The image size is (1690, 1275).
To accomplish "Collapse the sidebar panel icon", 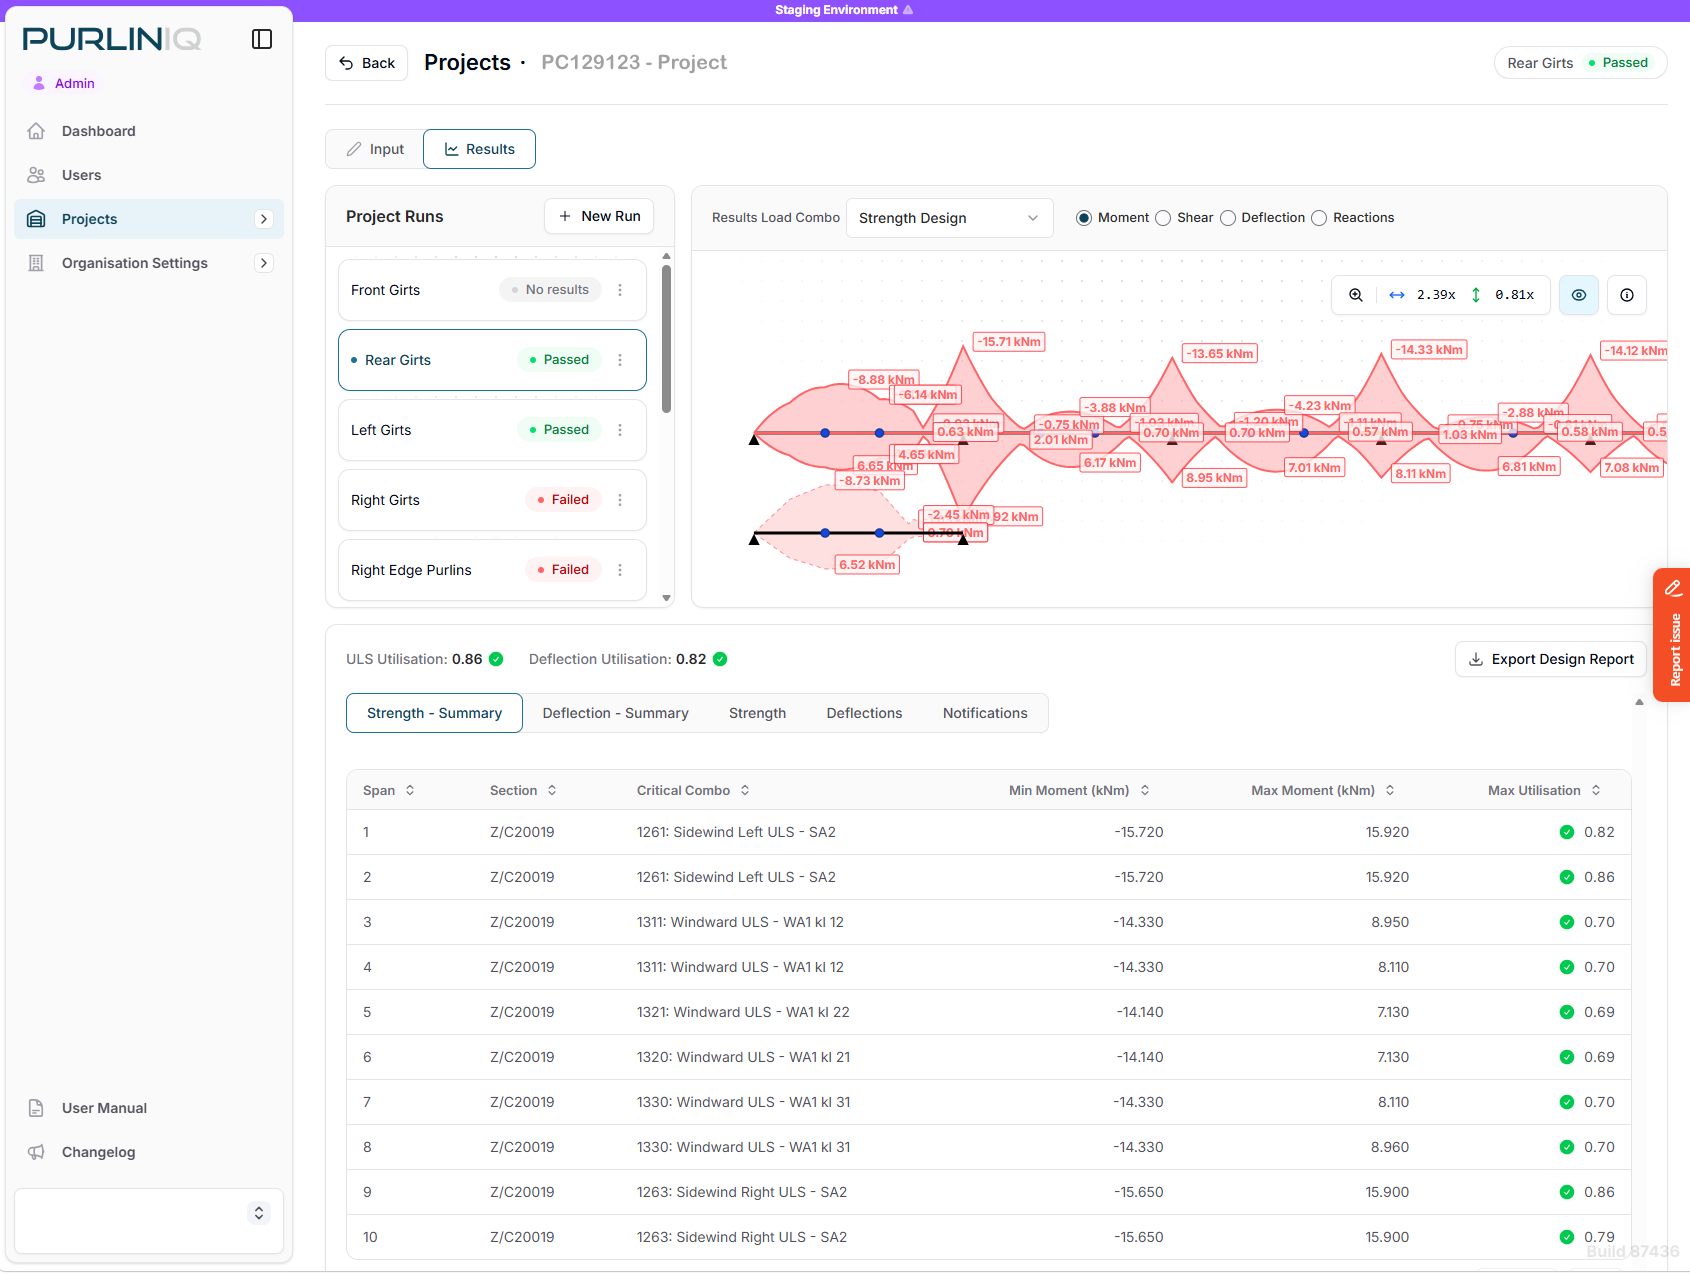I will [262, 39].
